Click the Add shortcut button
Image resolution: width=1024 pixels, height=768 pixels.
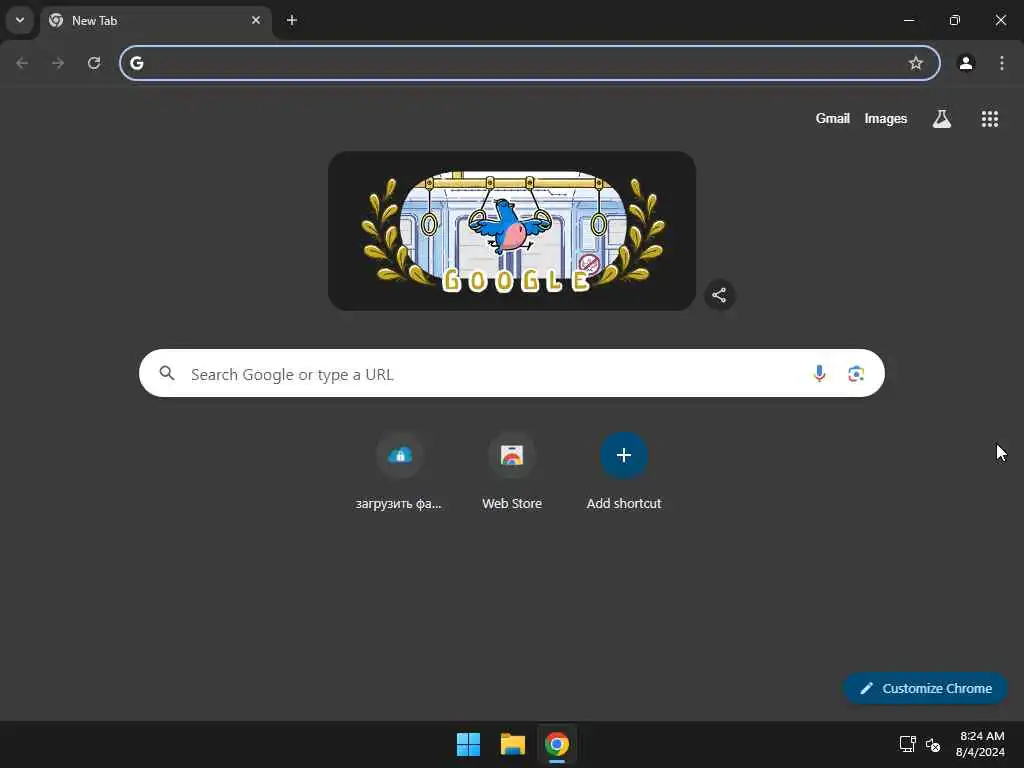tap(624, 472)
